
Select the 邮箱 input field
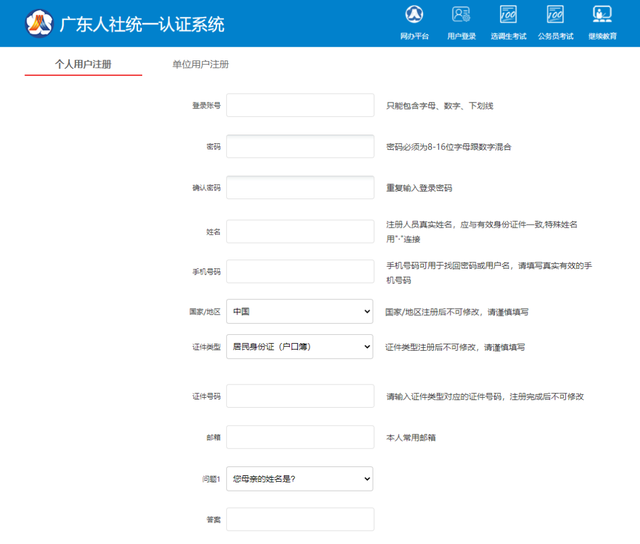point(300,437)
